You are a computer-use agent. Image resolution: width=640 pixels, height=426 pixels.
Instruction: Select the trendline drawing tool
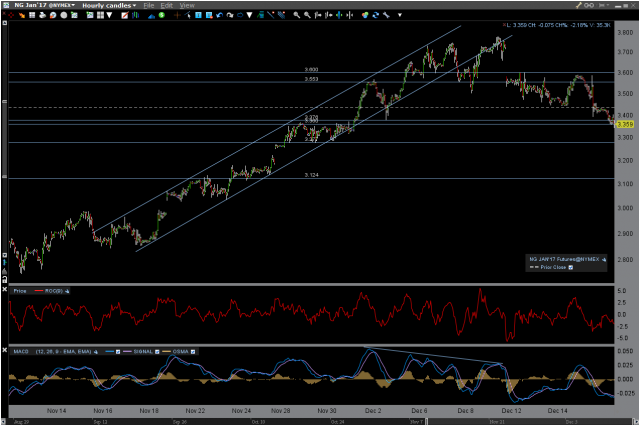[271, 15]
